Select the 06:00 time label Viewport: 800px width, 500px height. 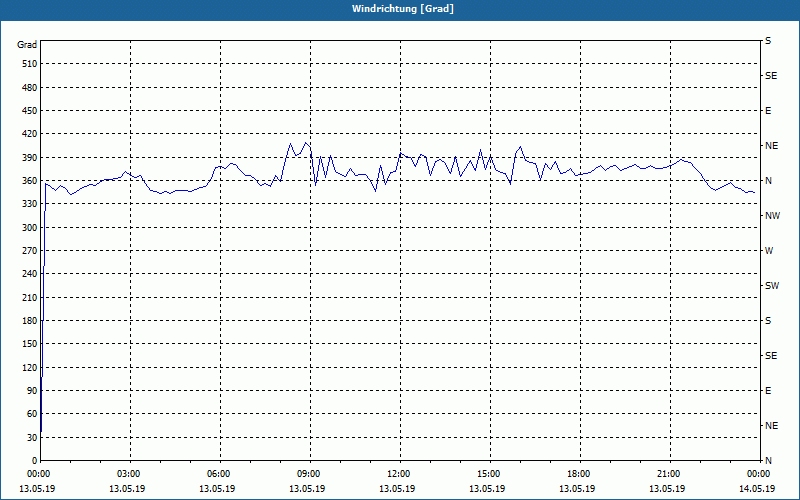pyautogui.click(x=220, y=473)
